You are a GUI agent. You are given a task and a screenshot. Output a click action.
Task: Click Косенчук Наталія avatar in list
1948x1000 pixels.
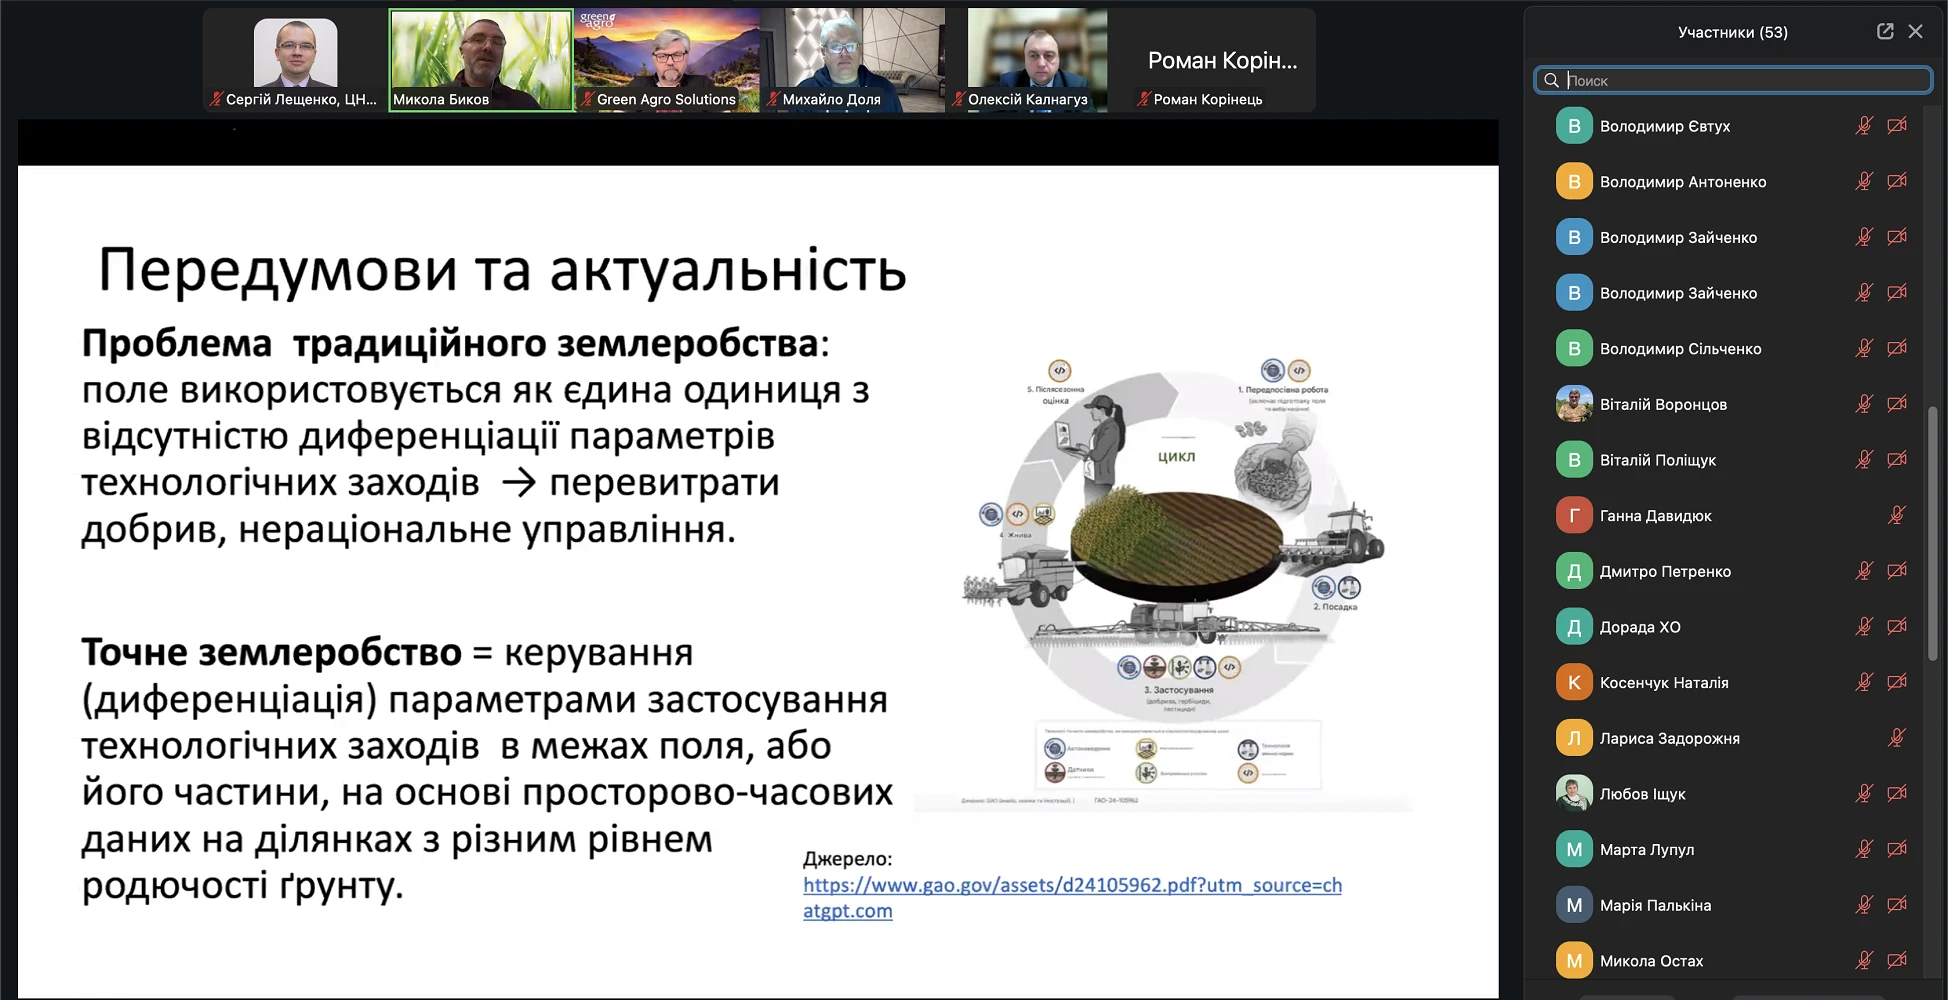point(1574,683)
